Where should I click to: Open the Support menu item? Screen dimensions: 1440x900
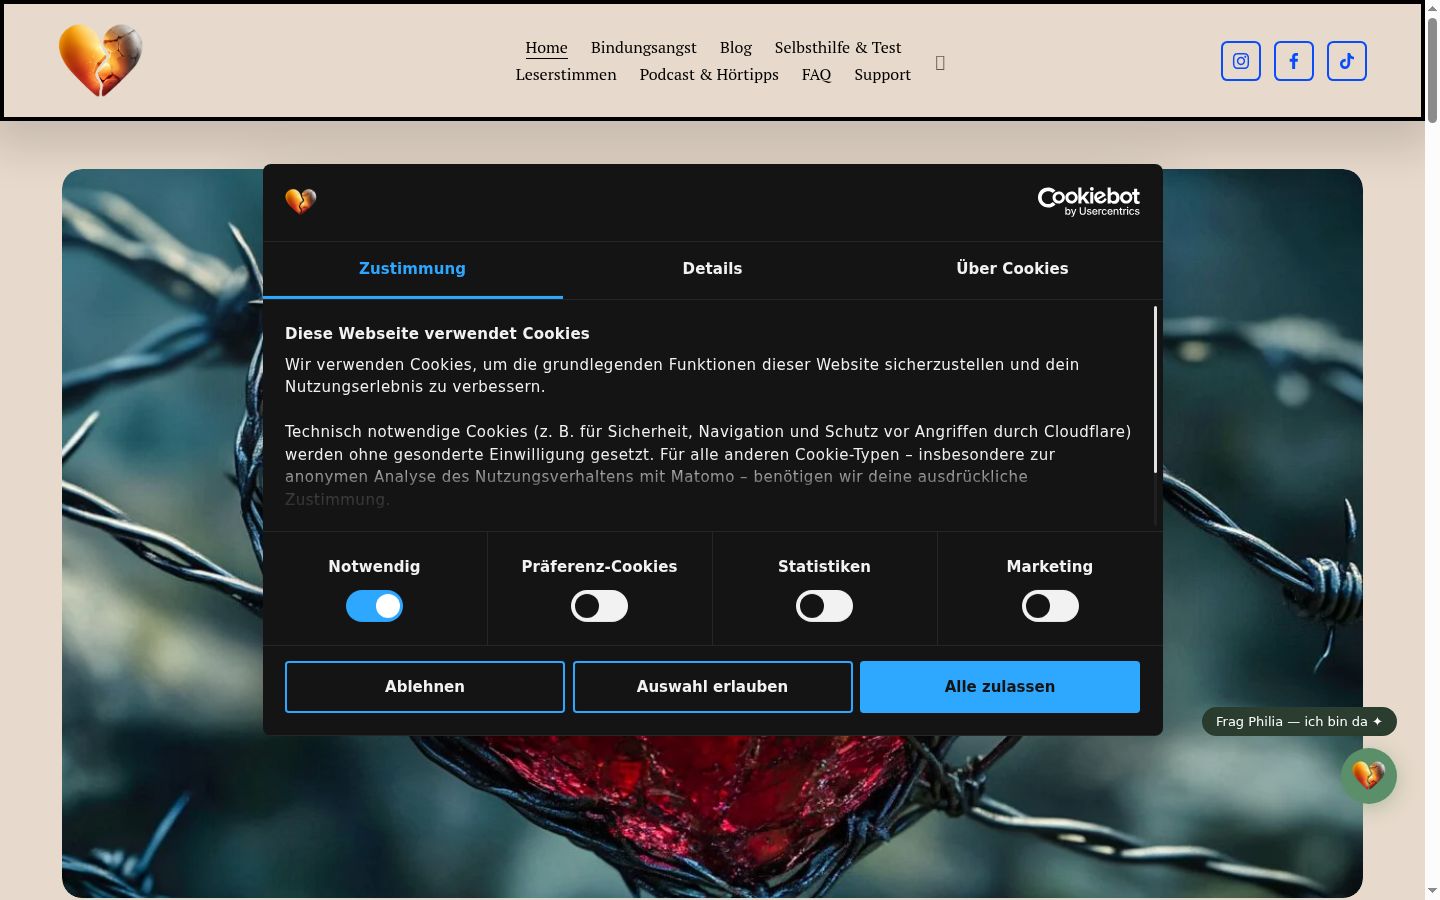(882, 75)
